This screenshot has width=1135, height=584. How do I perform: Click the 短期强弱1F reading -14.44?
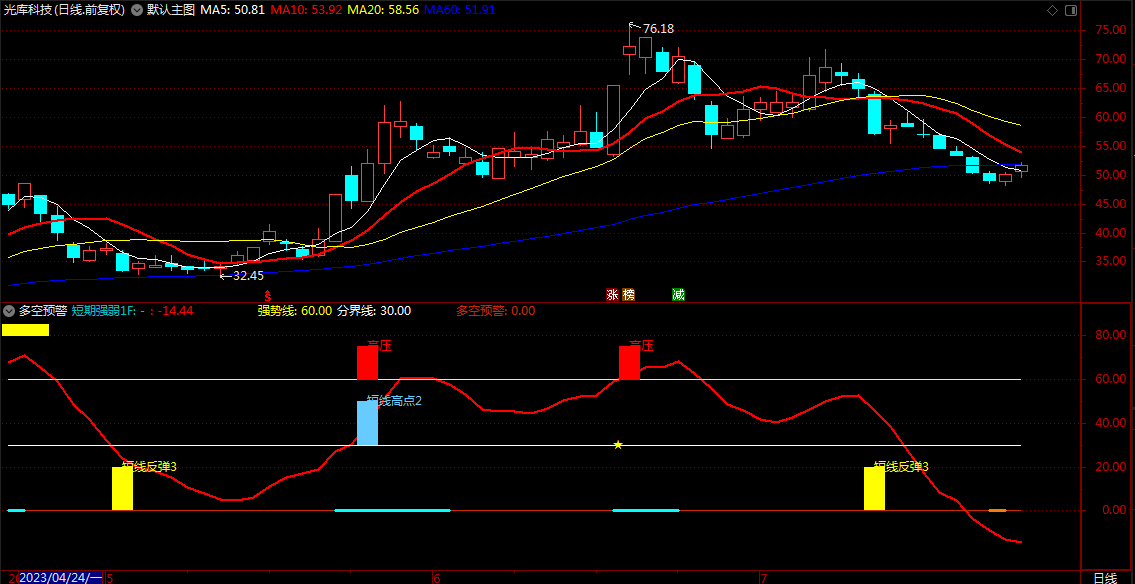pos(176,310)
